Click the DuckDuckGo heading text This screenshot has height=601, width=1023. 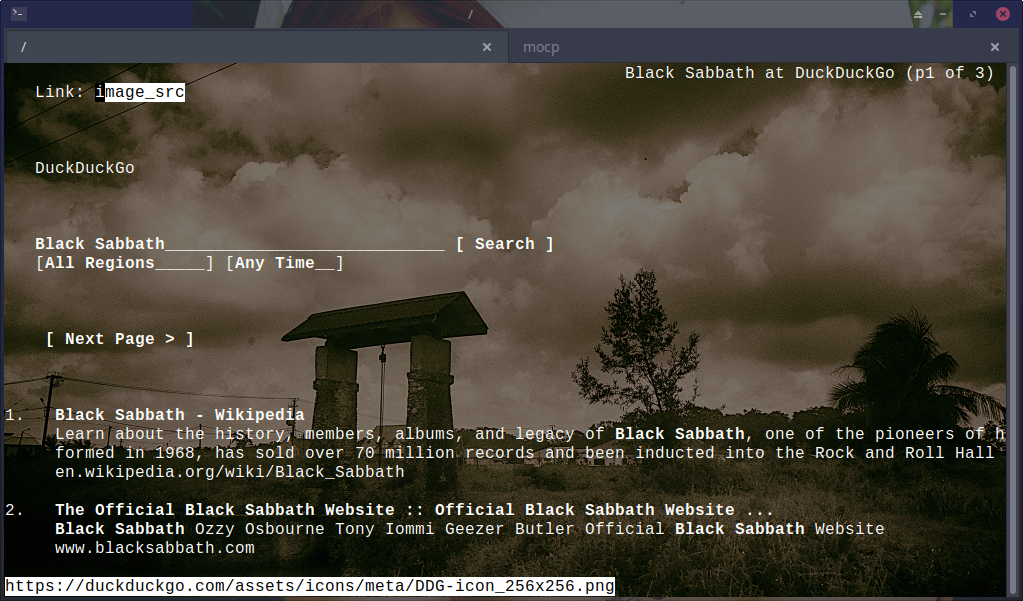click(85, 168)
